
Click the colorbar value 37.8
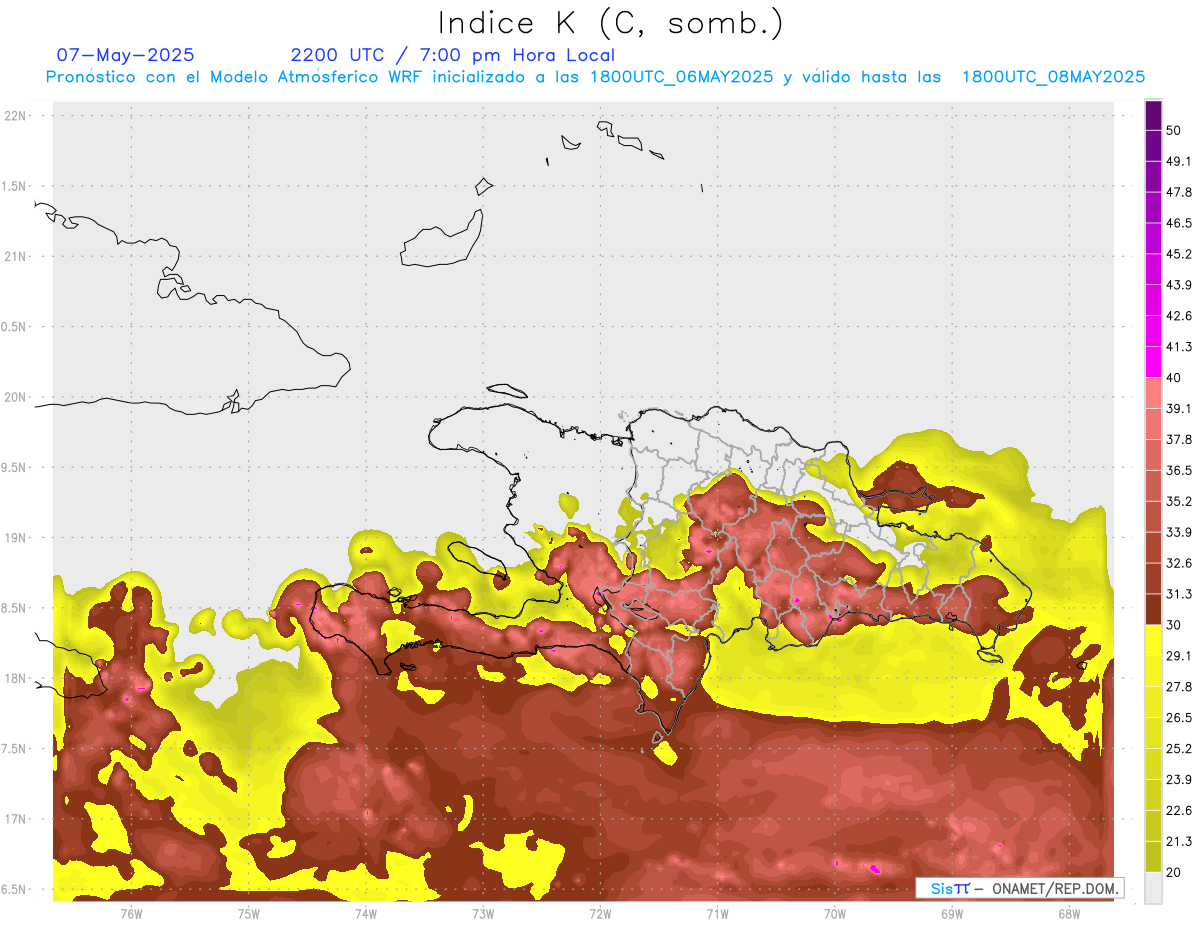1178,439
